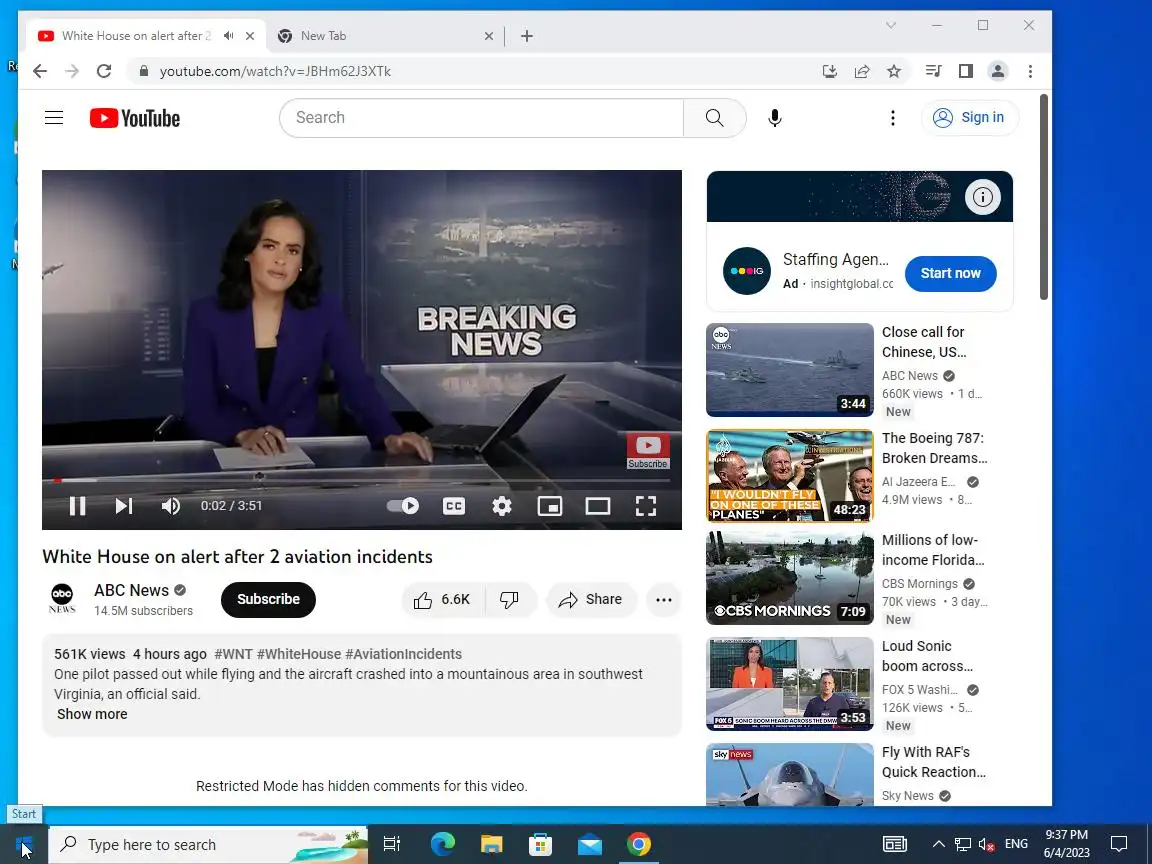Open Close call for Chinese, US video thumbnail

click(790, 370)
